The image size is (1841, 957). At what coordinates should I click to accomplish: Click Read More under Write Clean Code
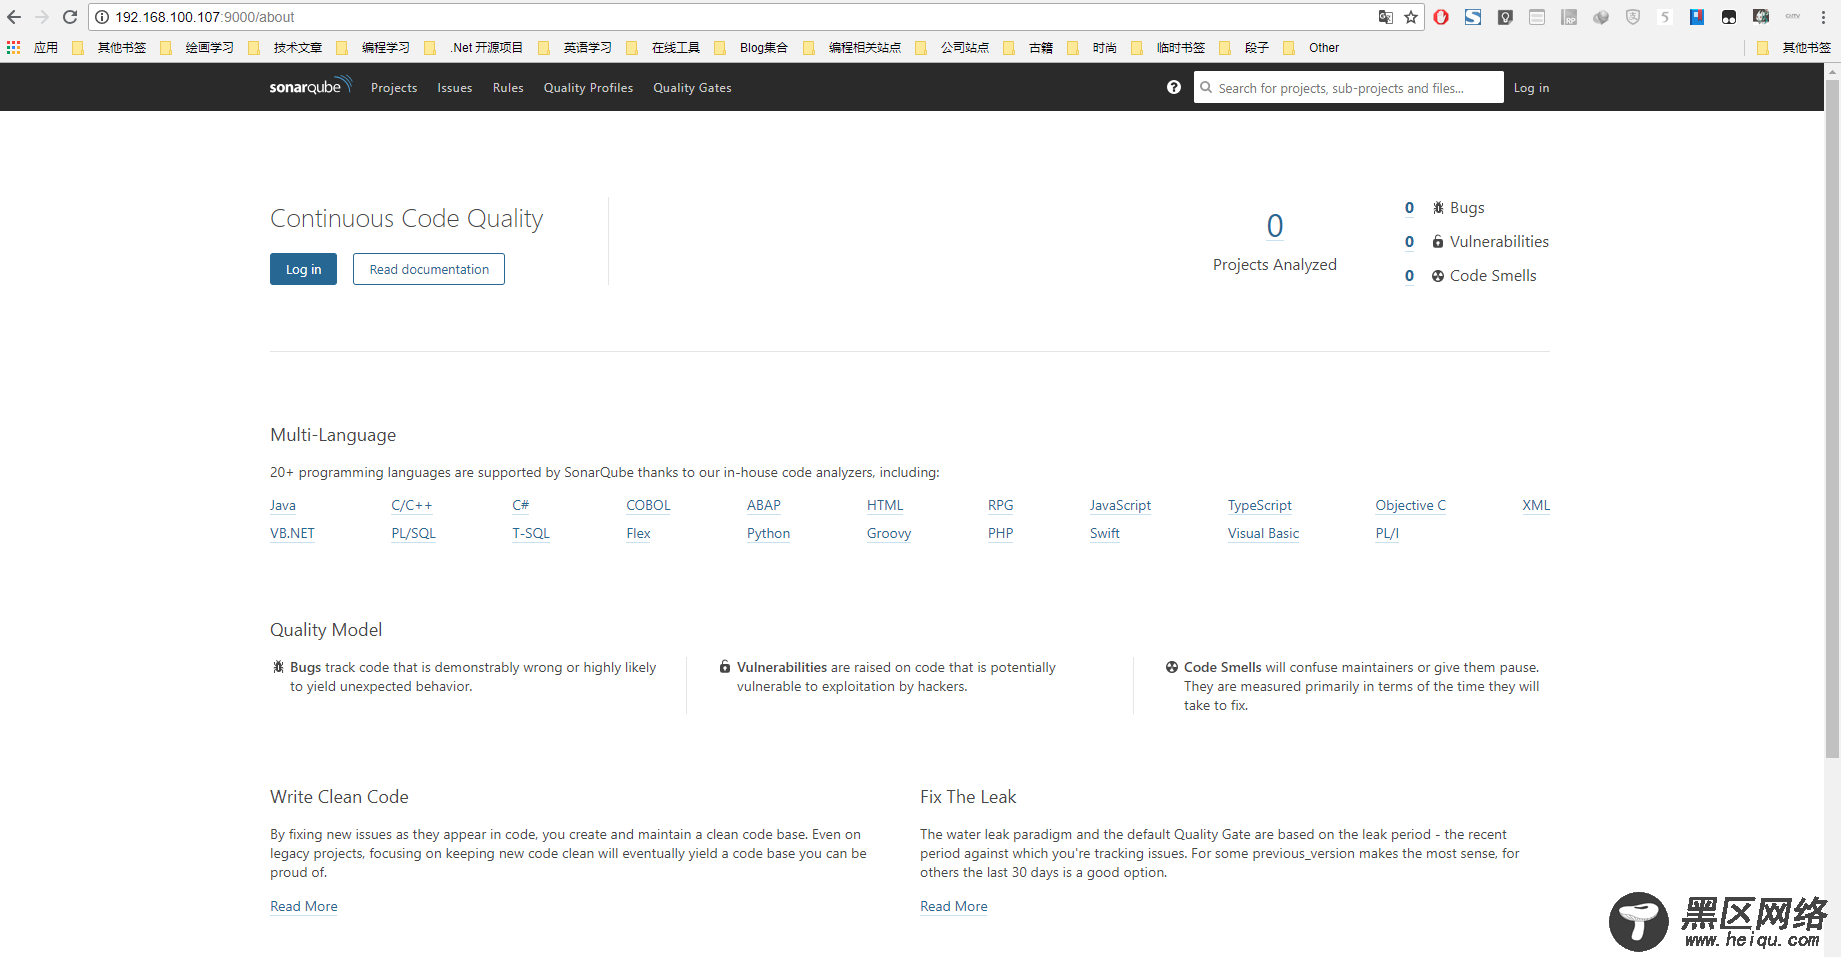(x=304, y=906)
